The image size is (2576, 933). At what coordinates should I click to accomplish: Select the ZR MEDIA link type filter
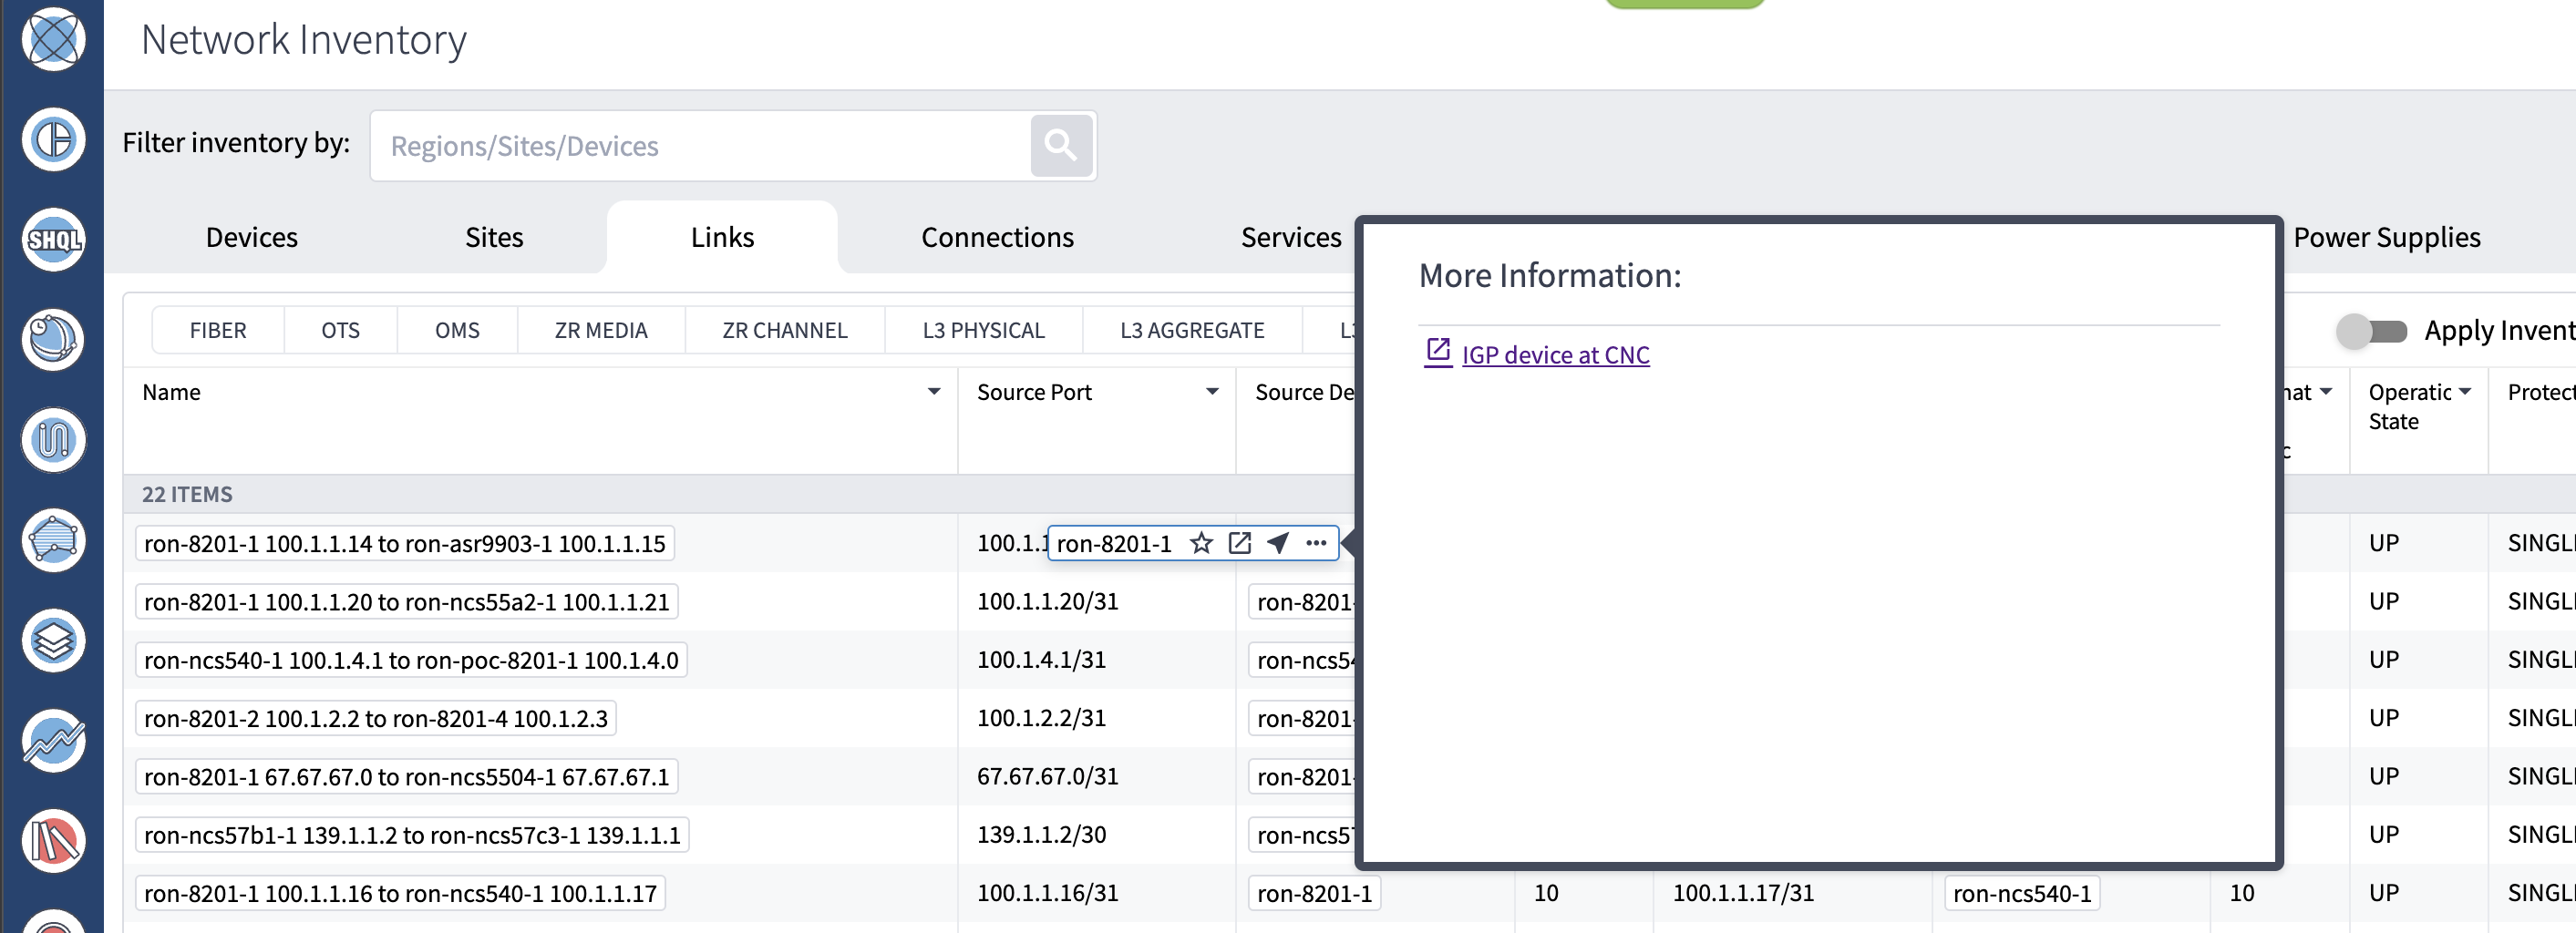(601, 330)
